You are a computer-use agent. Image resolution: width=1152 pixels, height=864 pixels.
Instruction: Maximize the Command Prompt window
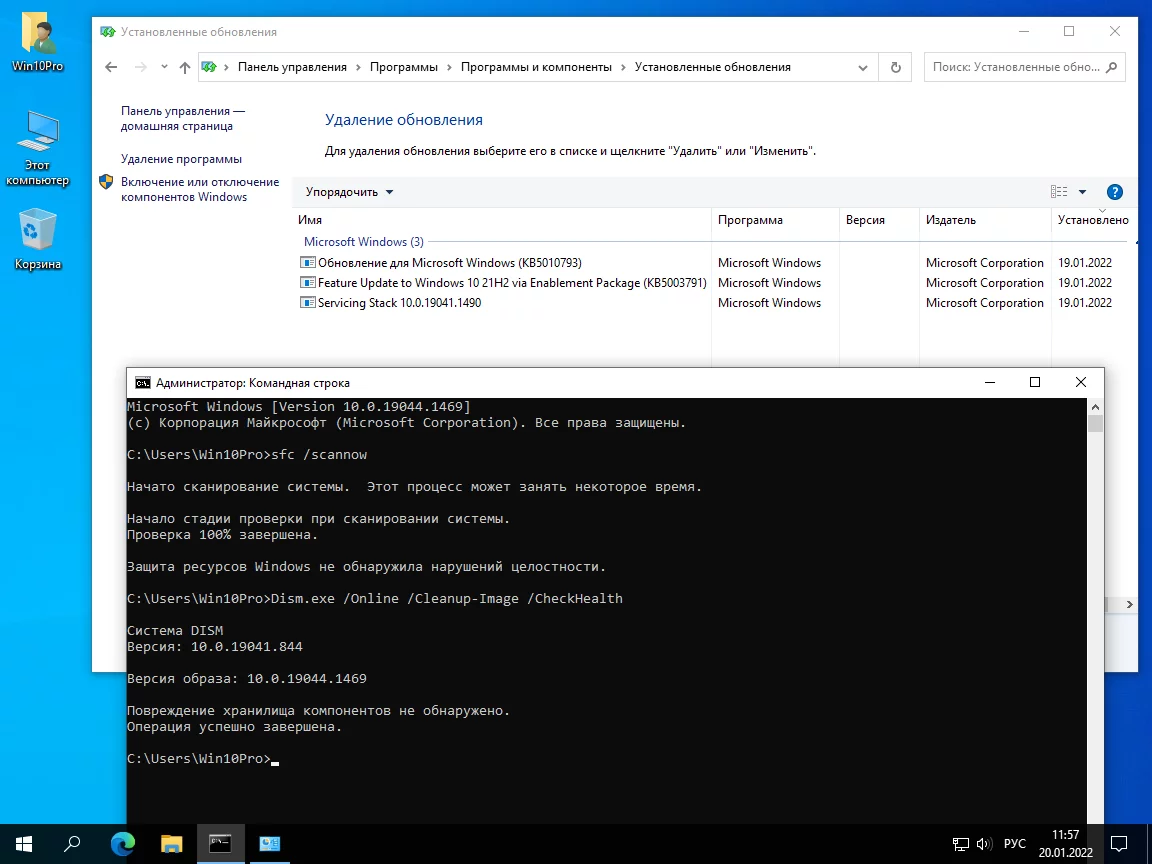point(1035,382)
